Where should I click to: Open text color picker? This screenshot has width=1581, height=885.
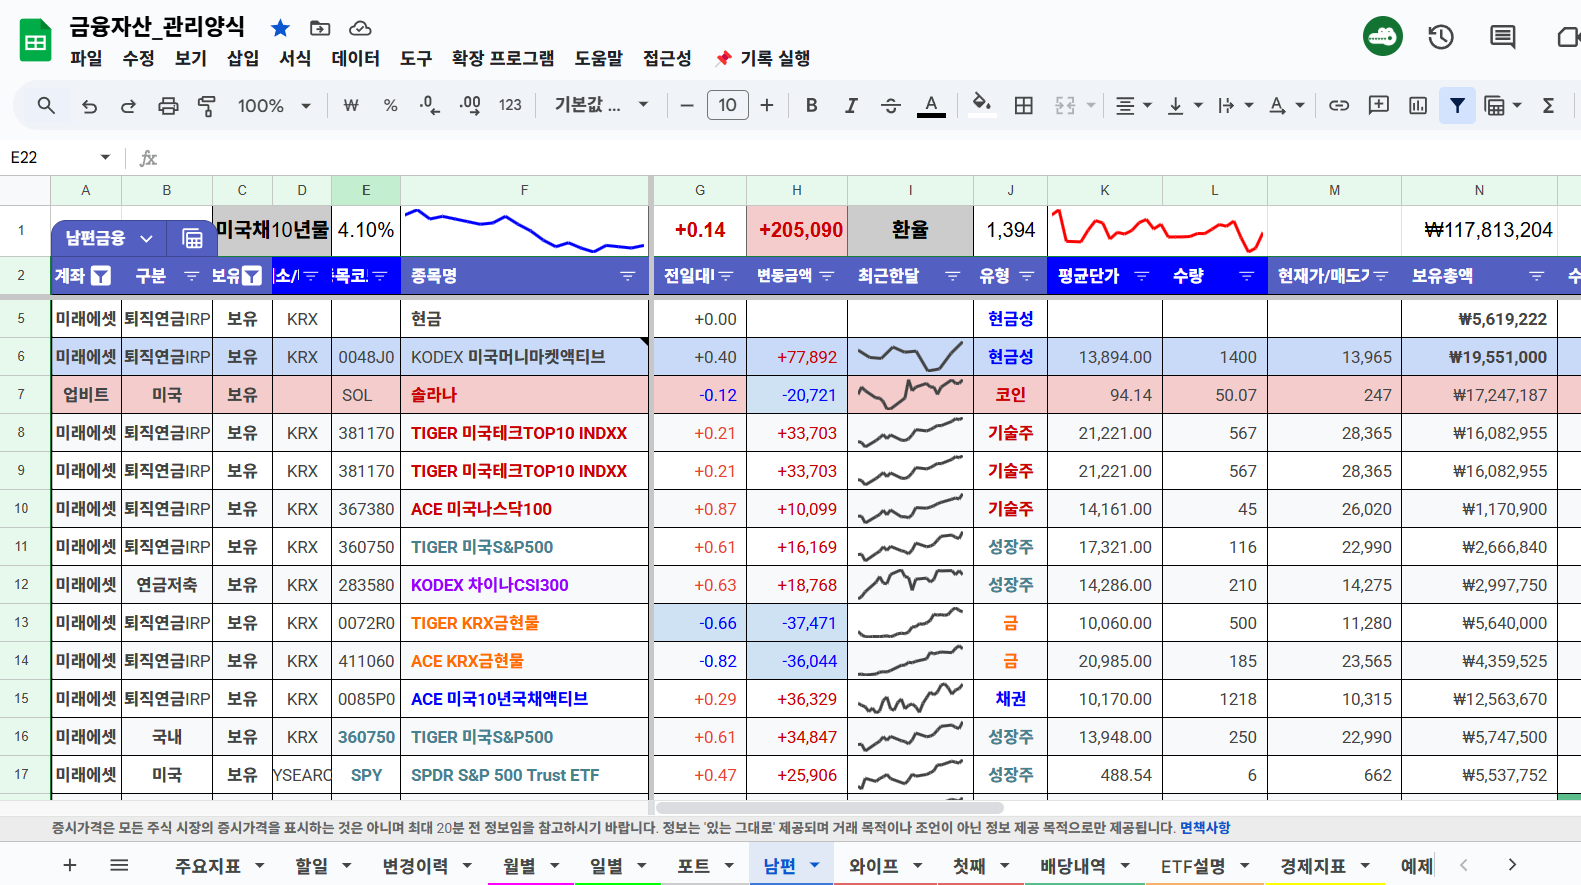click(x=931, y=105)
